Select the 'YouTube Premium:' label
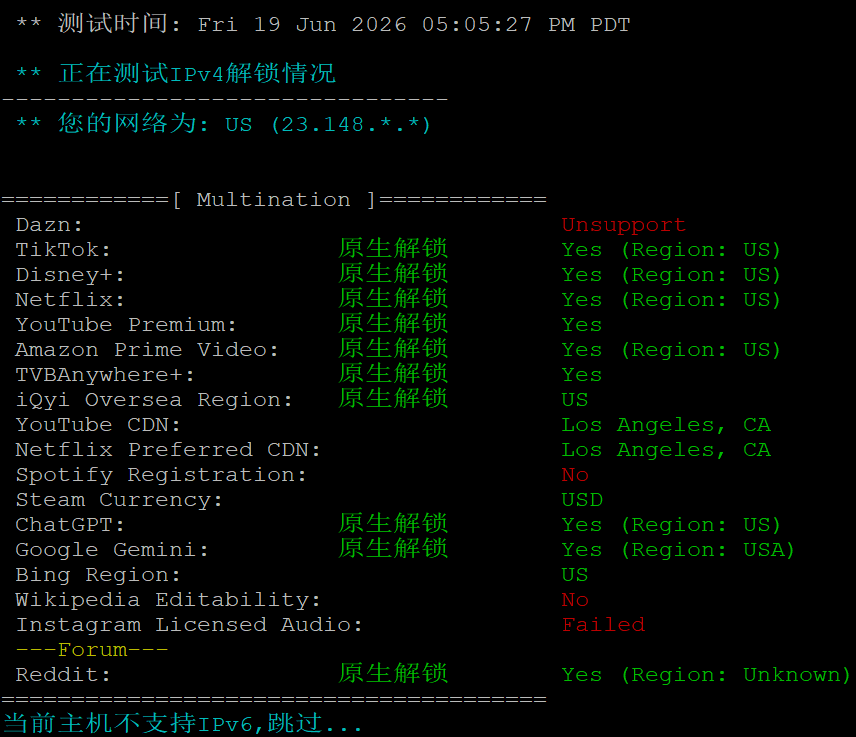The image size is (856, 737). (x=126, y=325)
